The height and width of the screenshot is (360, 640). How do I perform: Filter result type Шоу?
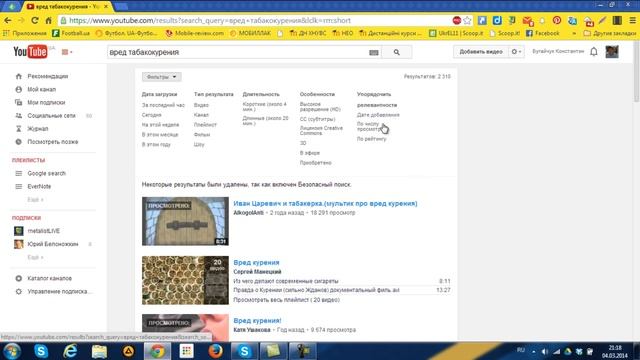pos(199,144)
